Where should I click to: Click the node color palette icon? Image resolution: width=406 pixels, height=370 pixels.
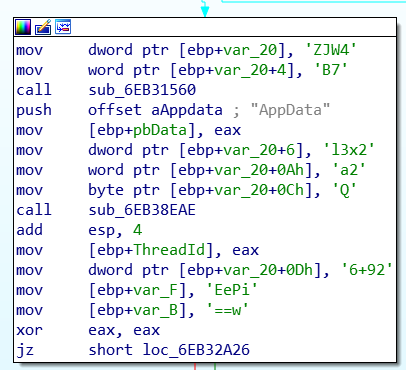23,27
